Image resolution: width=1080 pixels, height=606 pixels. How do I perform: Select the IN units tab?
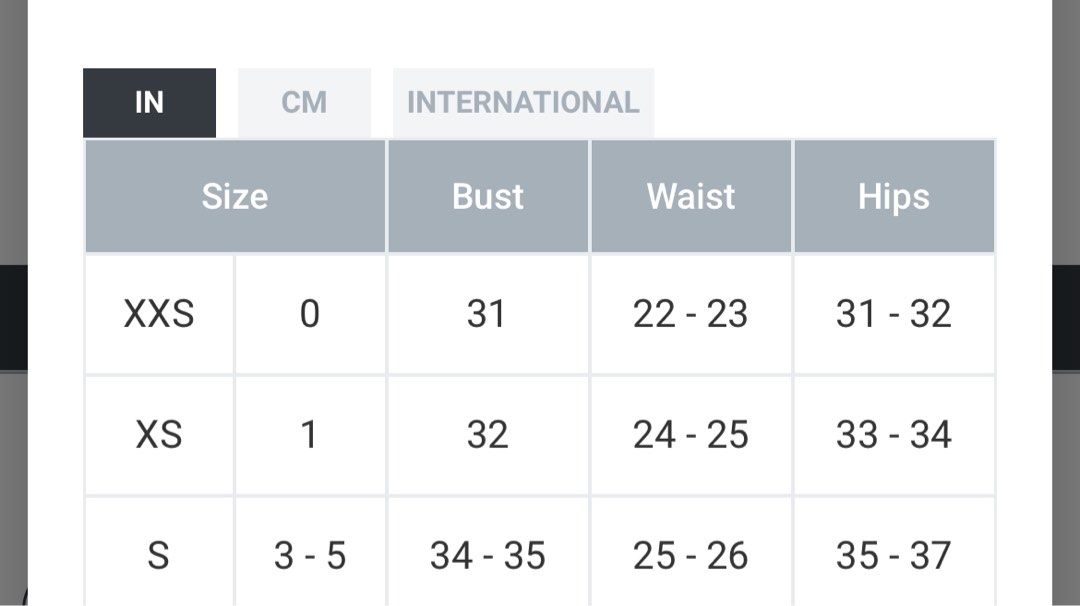(x=149, y=103)
